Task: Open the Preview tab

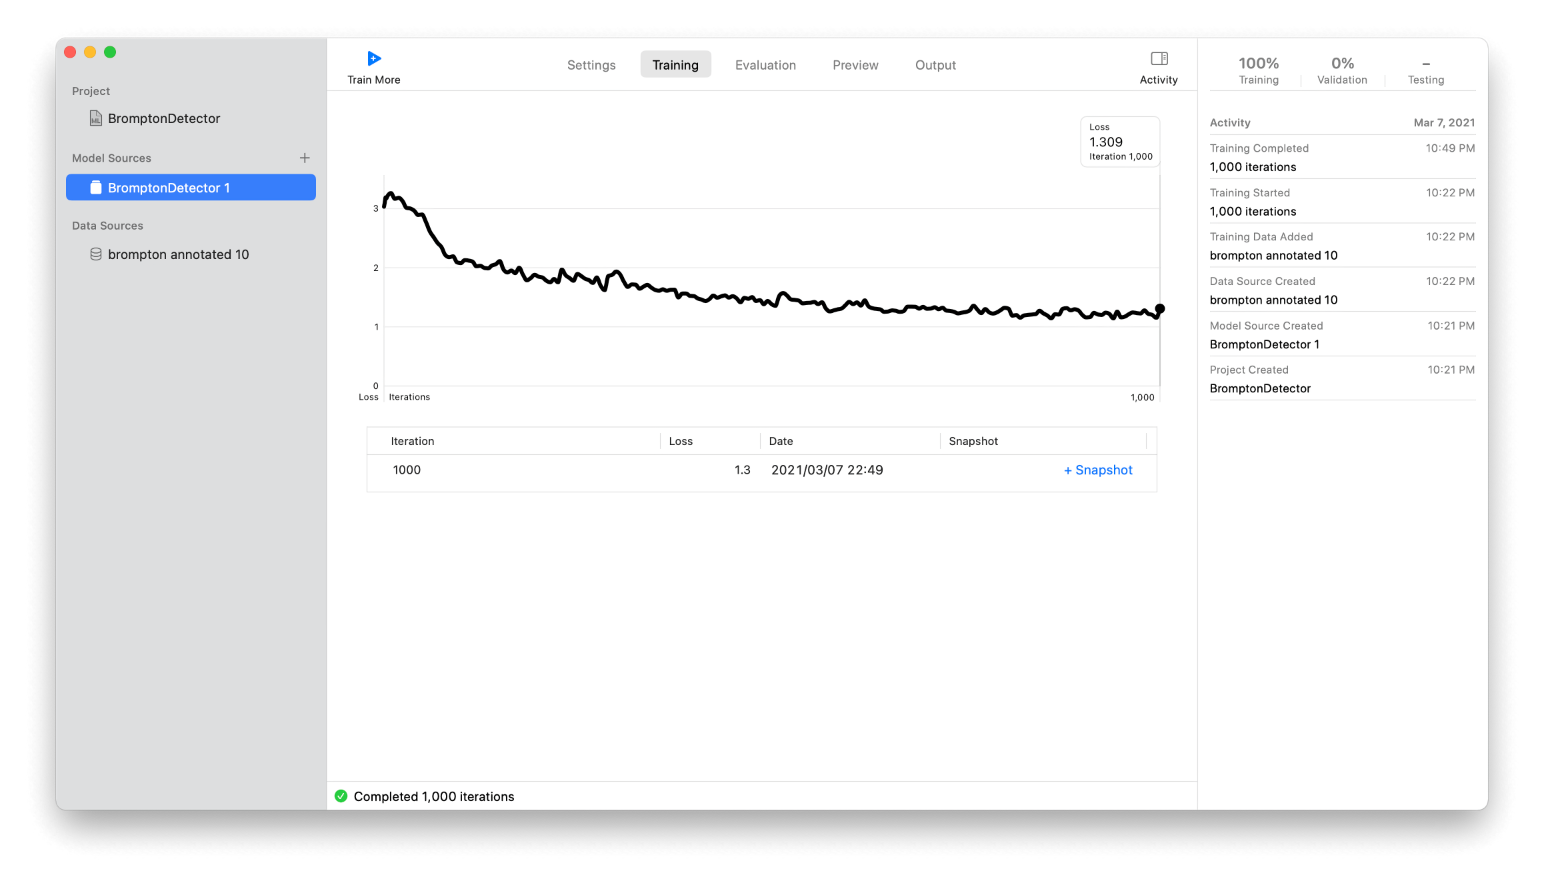Action: (855, 65)
